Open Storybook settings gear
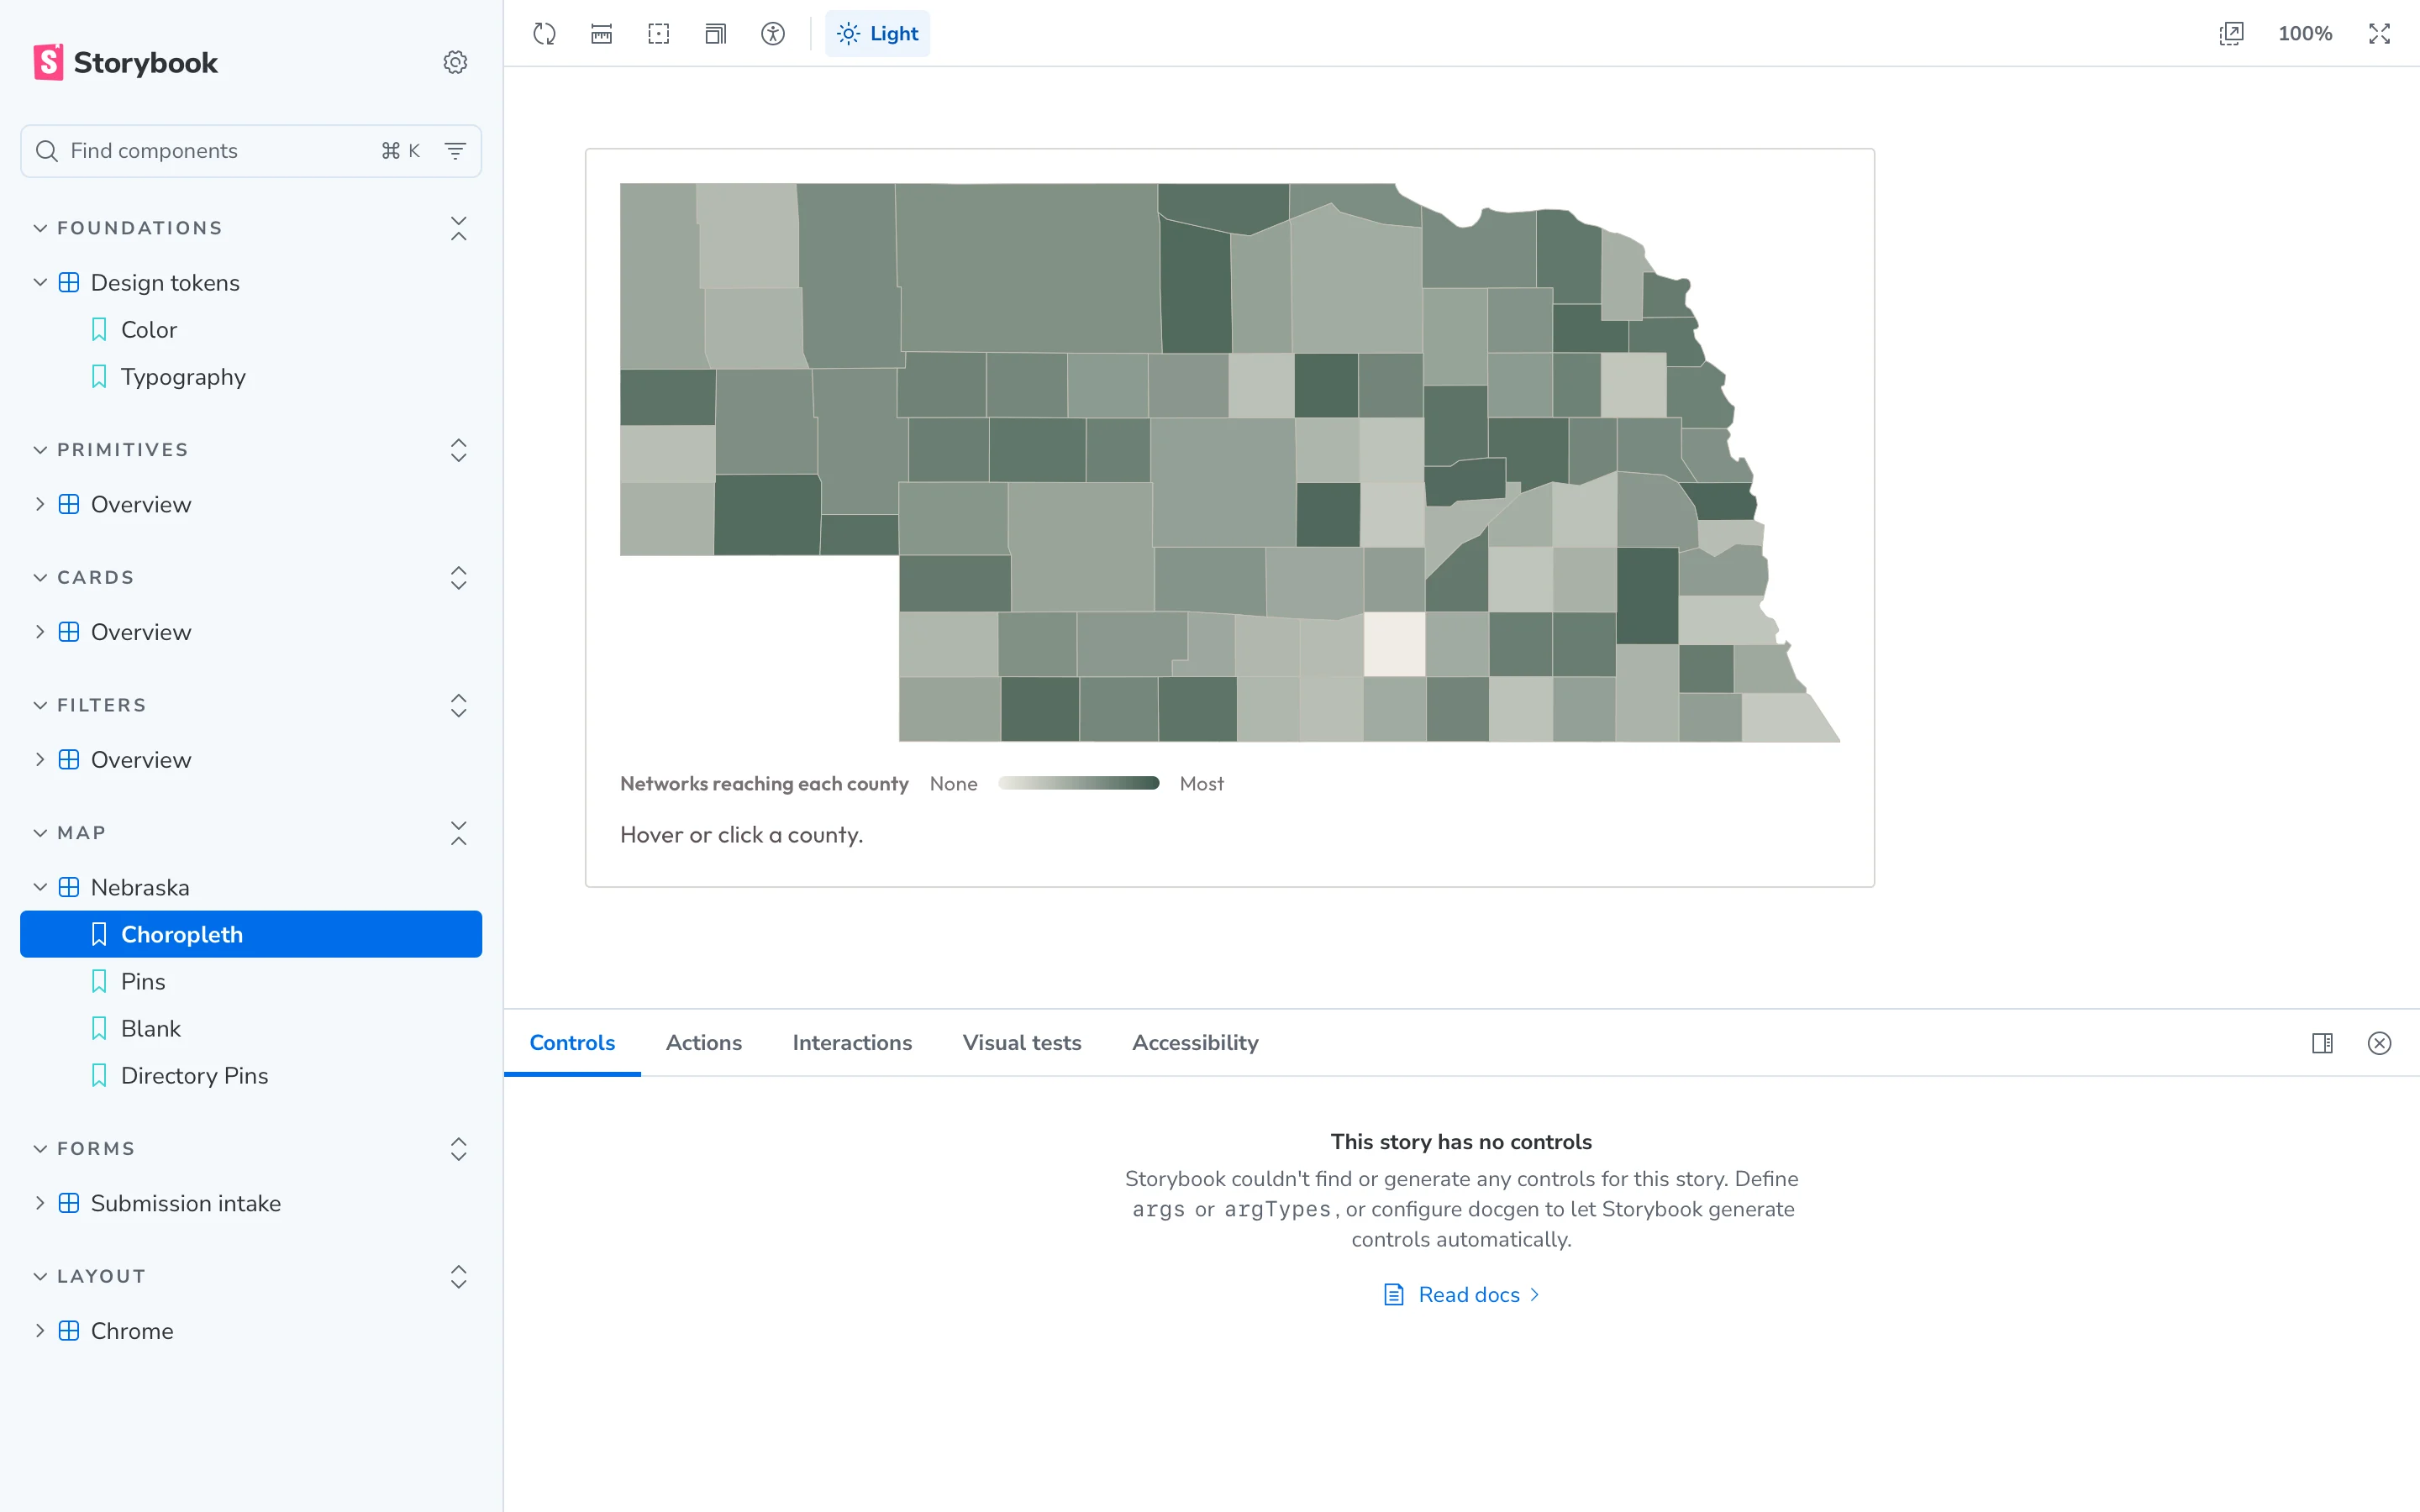This screenshot has width=2420, height=1512. point(455,62)
